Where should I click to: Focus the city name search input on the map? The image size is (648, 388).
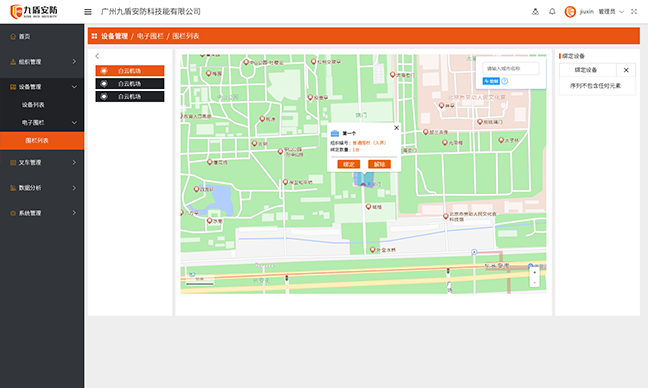click(511, 69)
